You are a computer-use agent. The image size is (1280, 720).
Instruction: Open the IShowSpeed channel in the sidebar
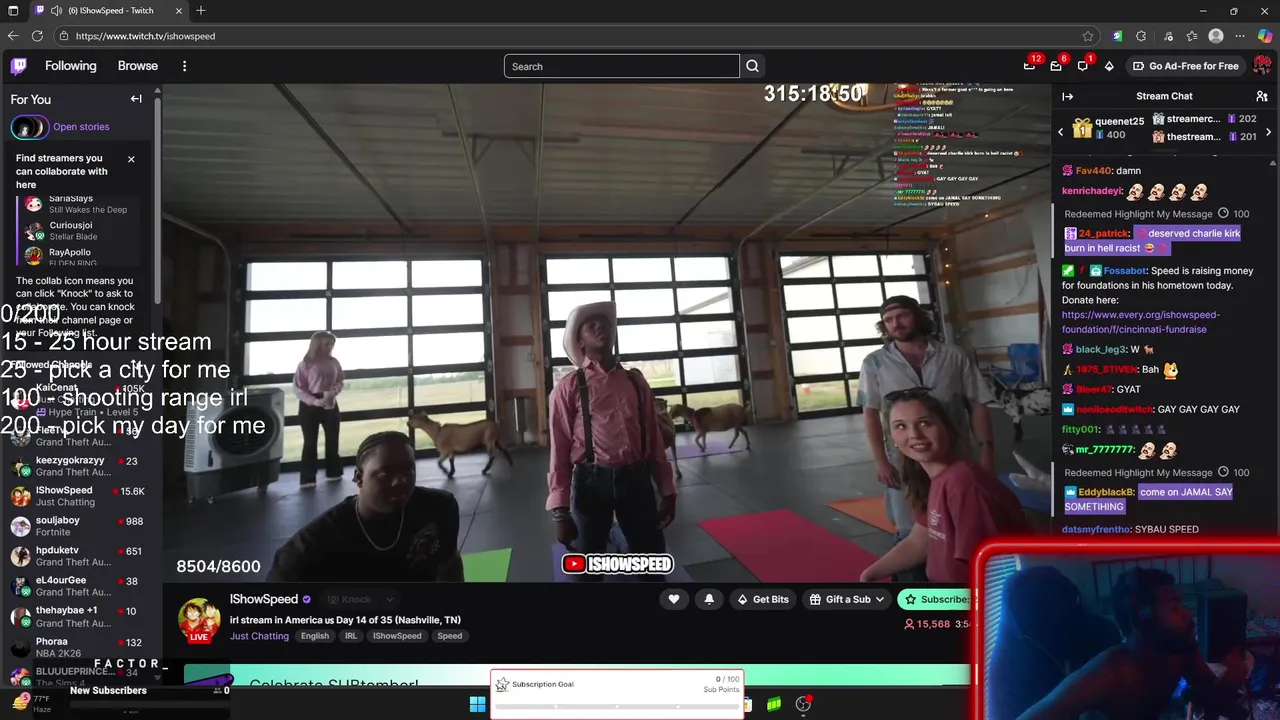(x=78, y=496)
